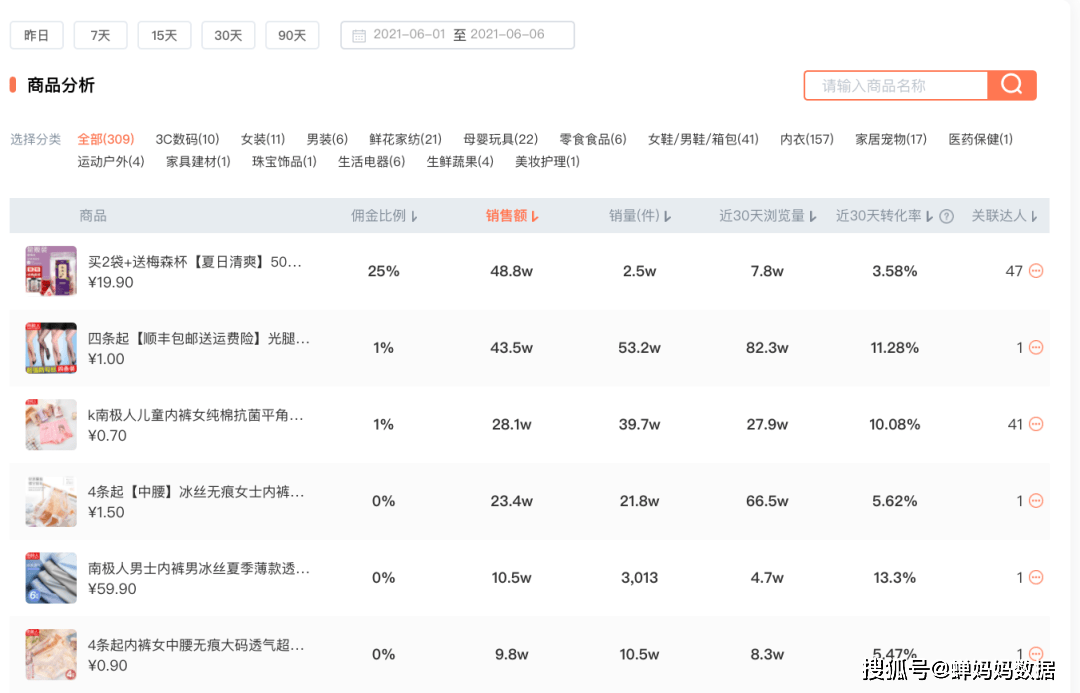Open related influencers bubble for first product
This screenshot has width=1080, height=693.
(x=1036, y=271)
